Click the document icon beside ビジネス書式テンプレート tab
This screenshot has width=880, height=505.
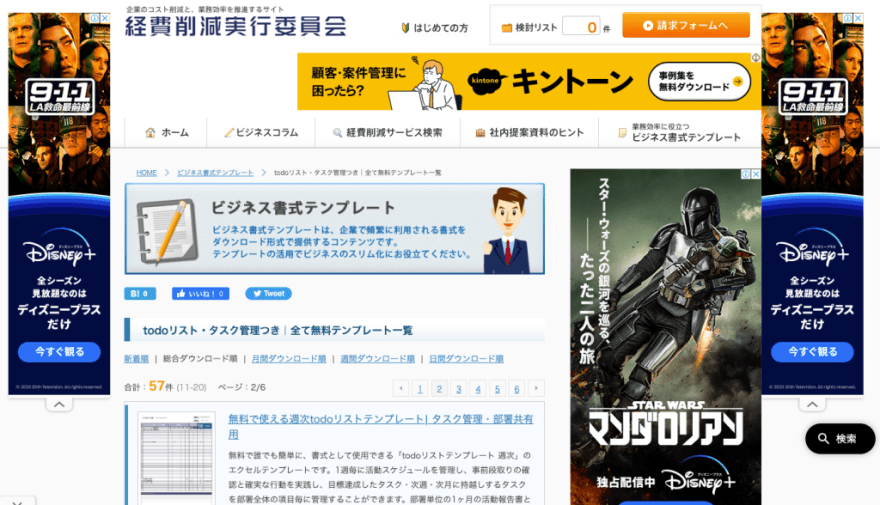click(622, 133)
